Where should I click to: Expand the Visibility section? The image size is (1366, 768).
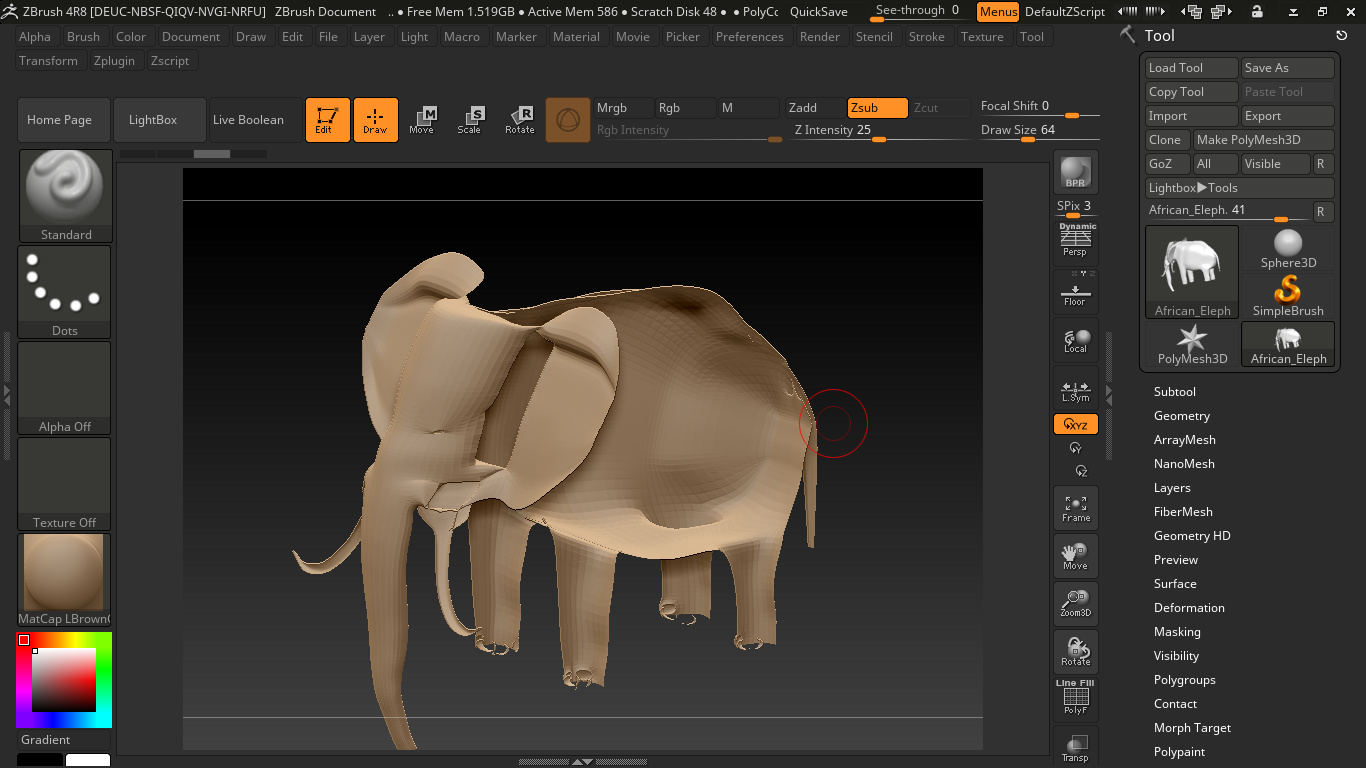coord(1176,656)
